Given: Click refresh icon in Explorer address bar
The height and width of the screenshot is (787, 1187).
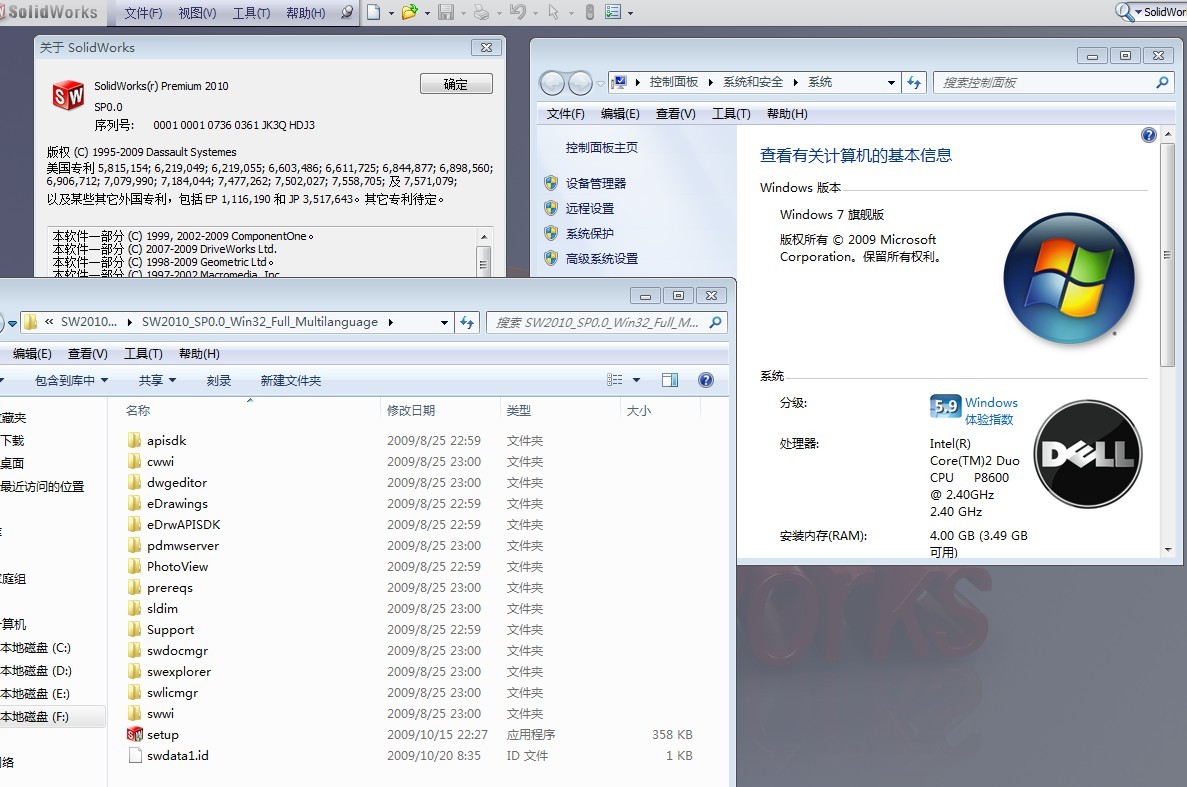Looking at the screenshot, I should click(x=467, y=322).
